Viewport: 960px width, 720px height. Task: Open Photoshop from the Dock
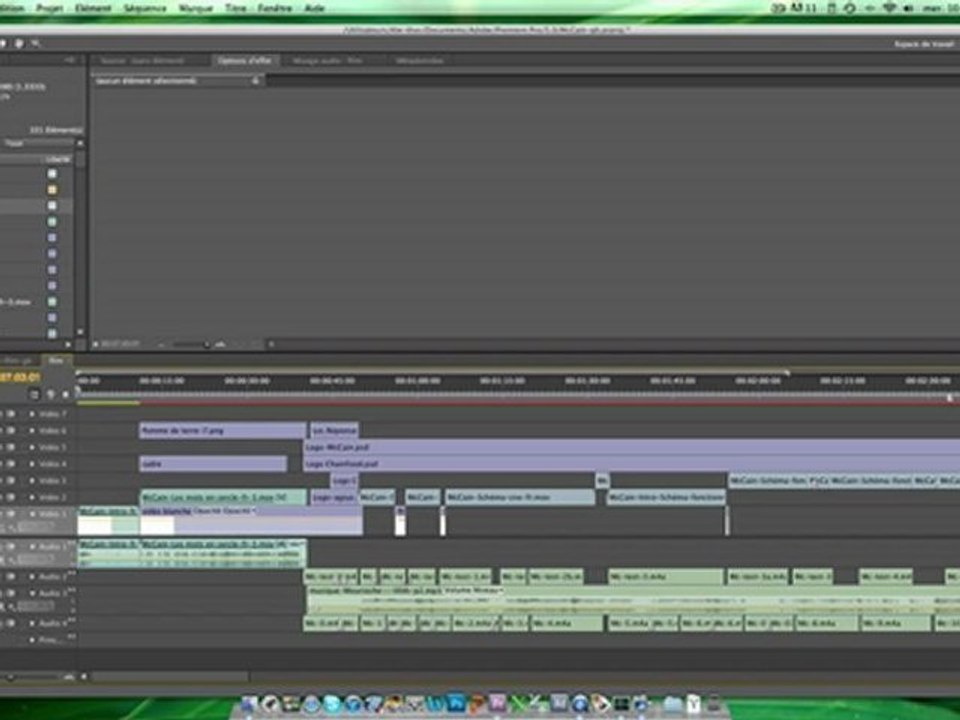(456, 703)
